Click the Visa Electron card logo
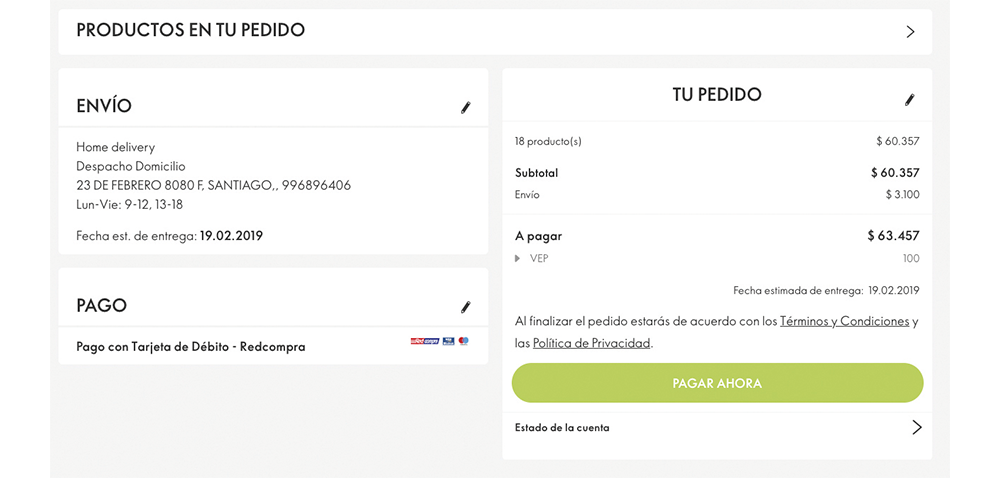This screenshot has height=478, width=1000. click(448, 341)
